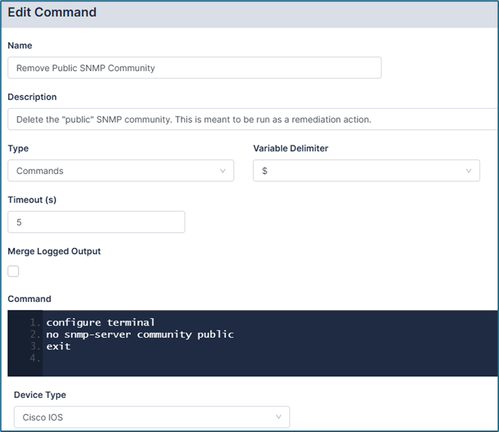
Task: Click the 'exit' line in command editor
Action: point(58,346)
